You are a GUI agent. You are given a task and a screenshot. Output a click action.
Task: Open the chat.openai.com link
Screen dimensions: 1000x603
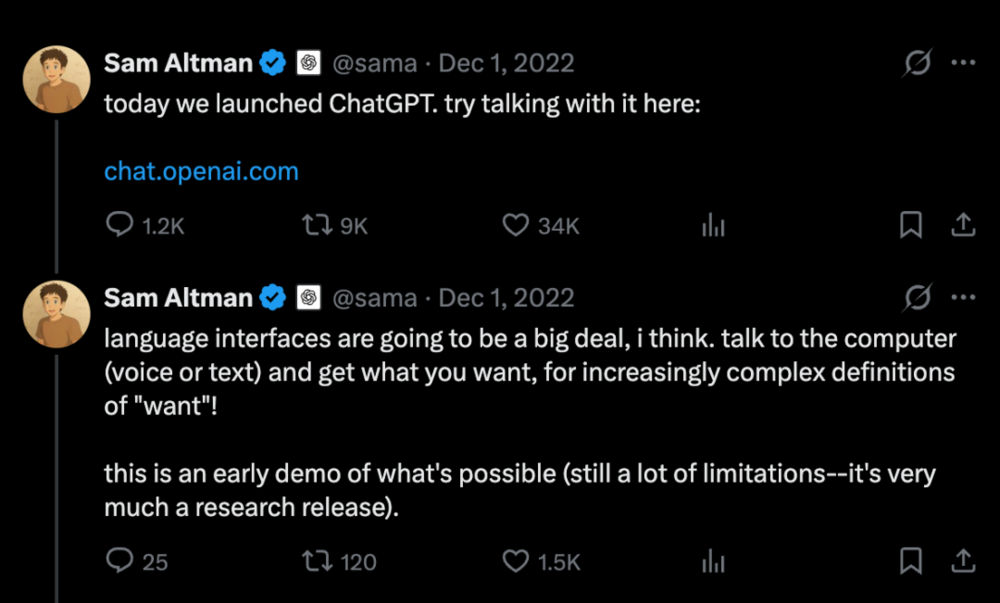(201, 171)
